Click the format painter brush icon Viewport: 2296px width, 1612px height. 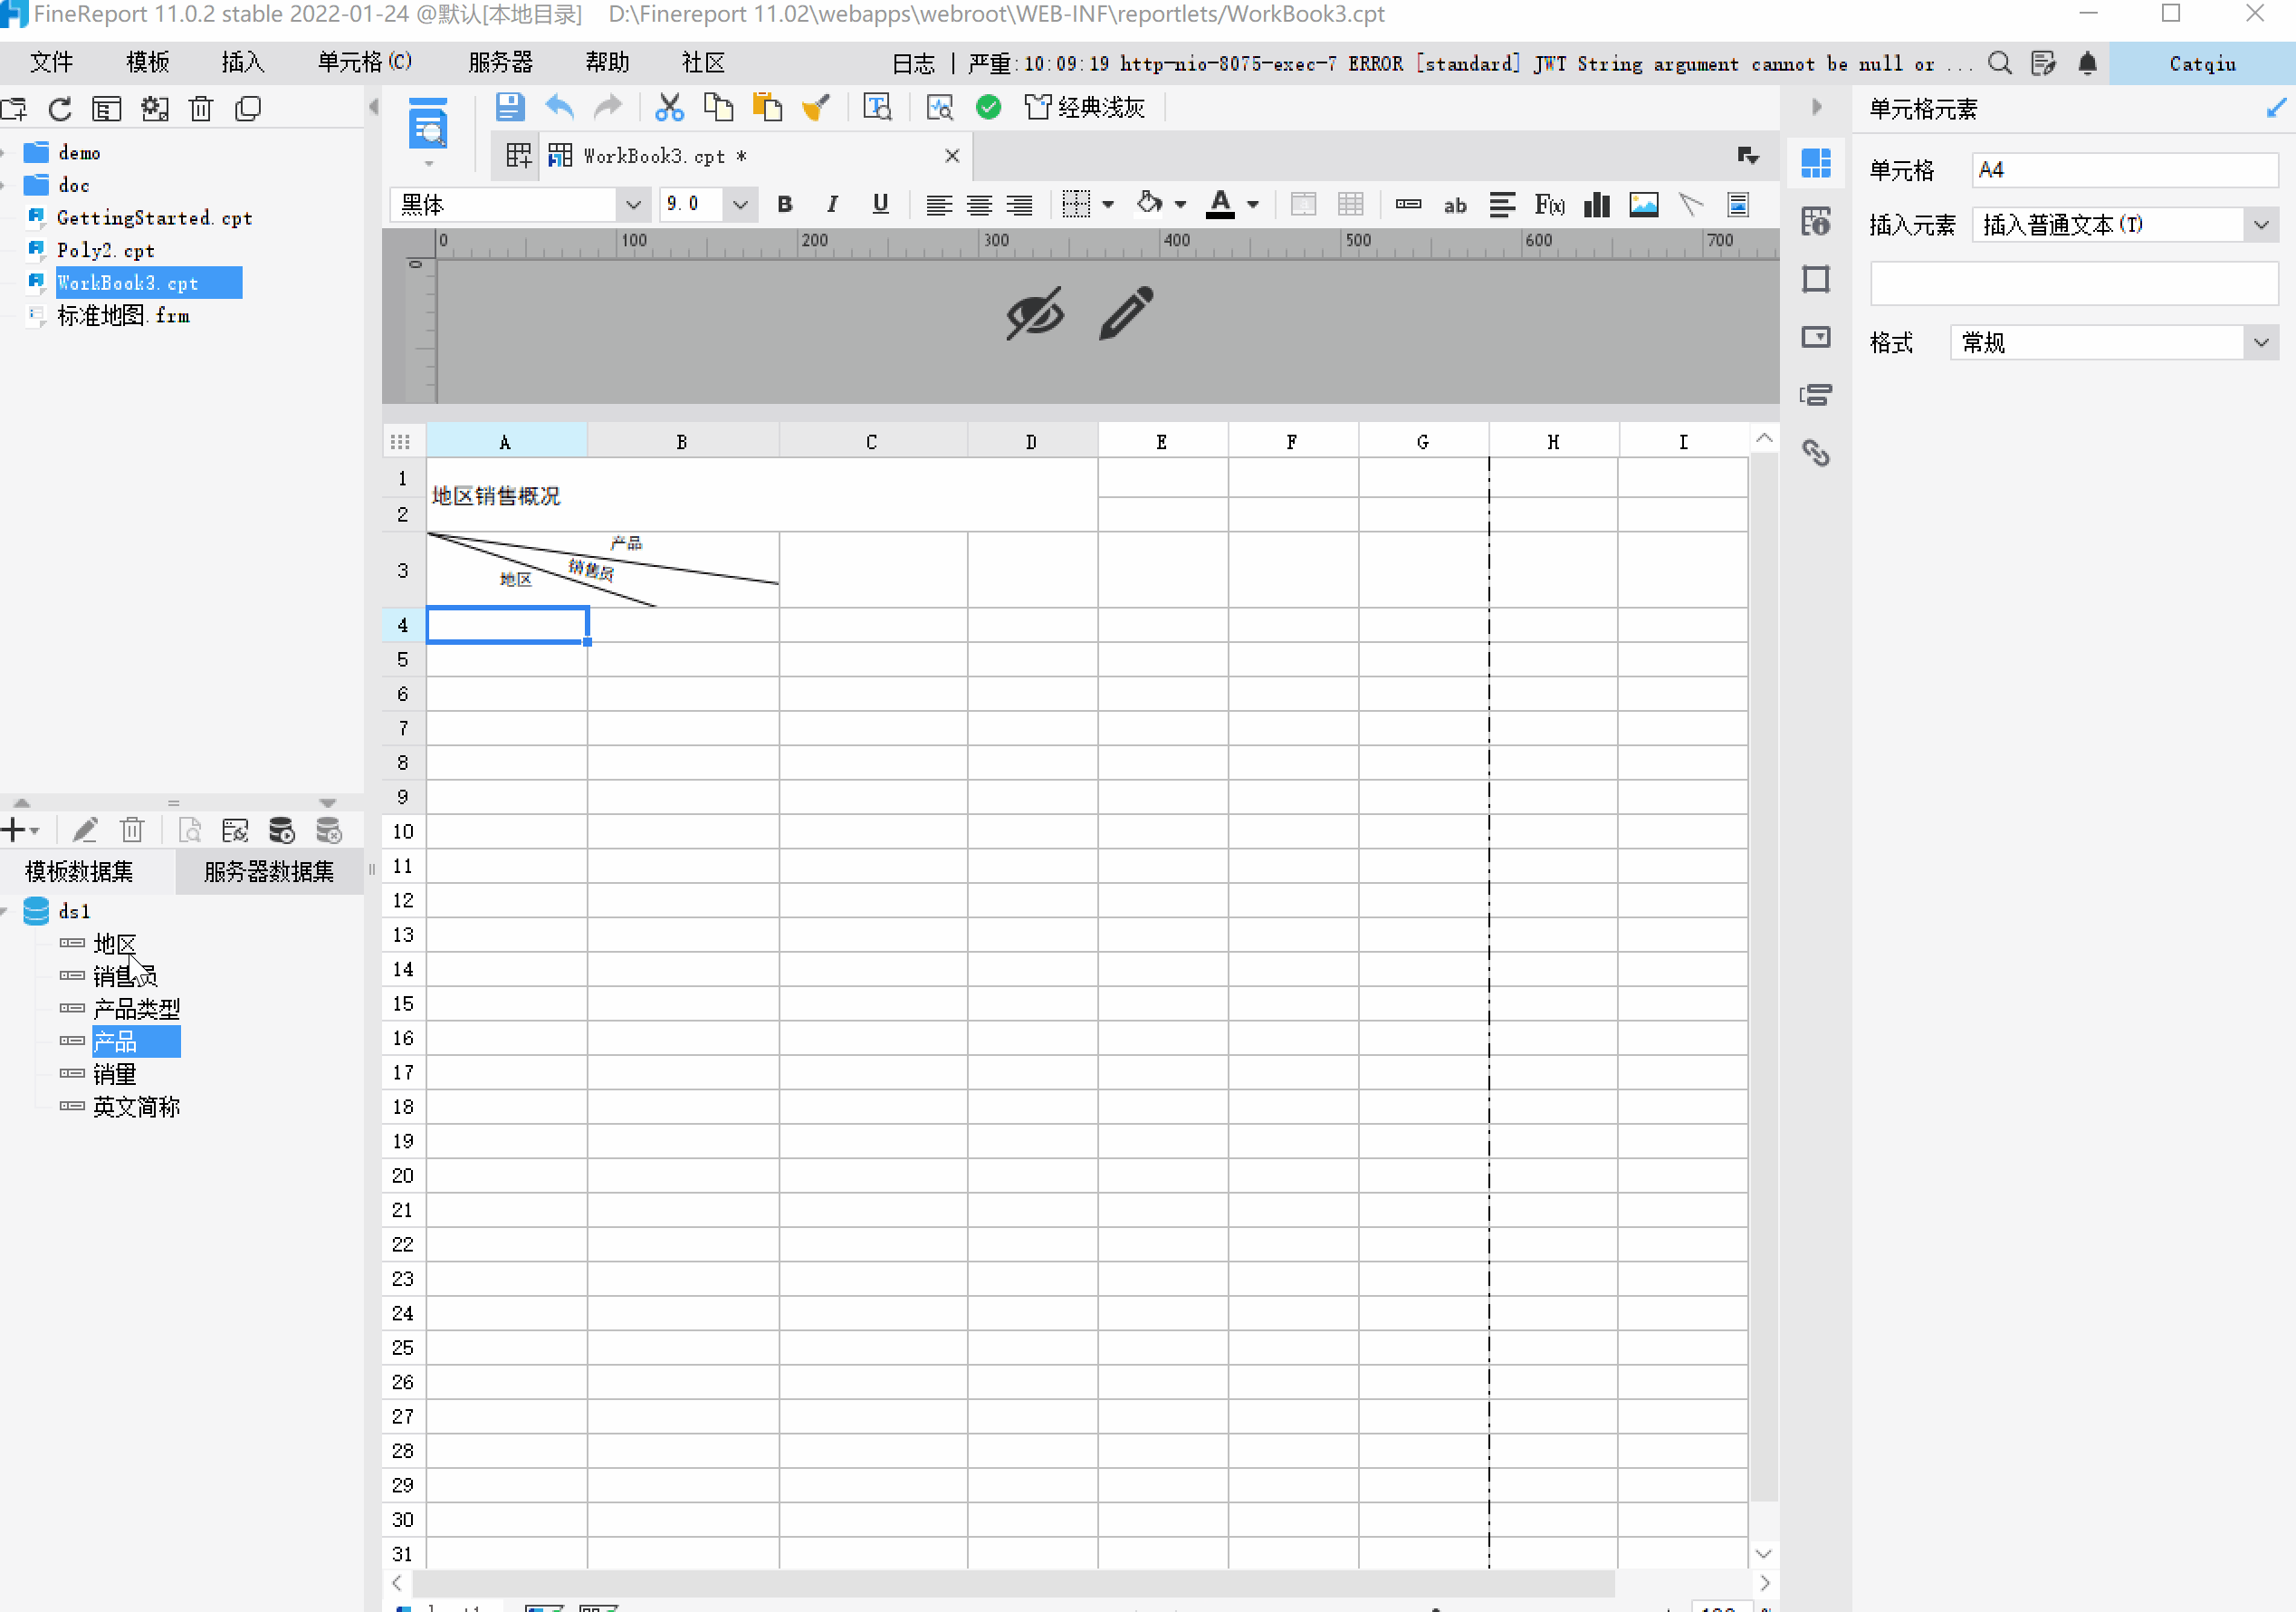point(816,107)
